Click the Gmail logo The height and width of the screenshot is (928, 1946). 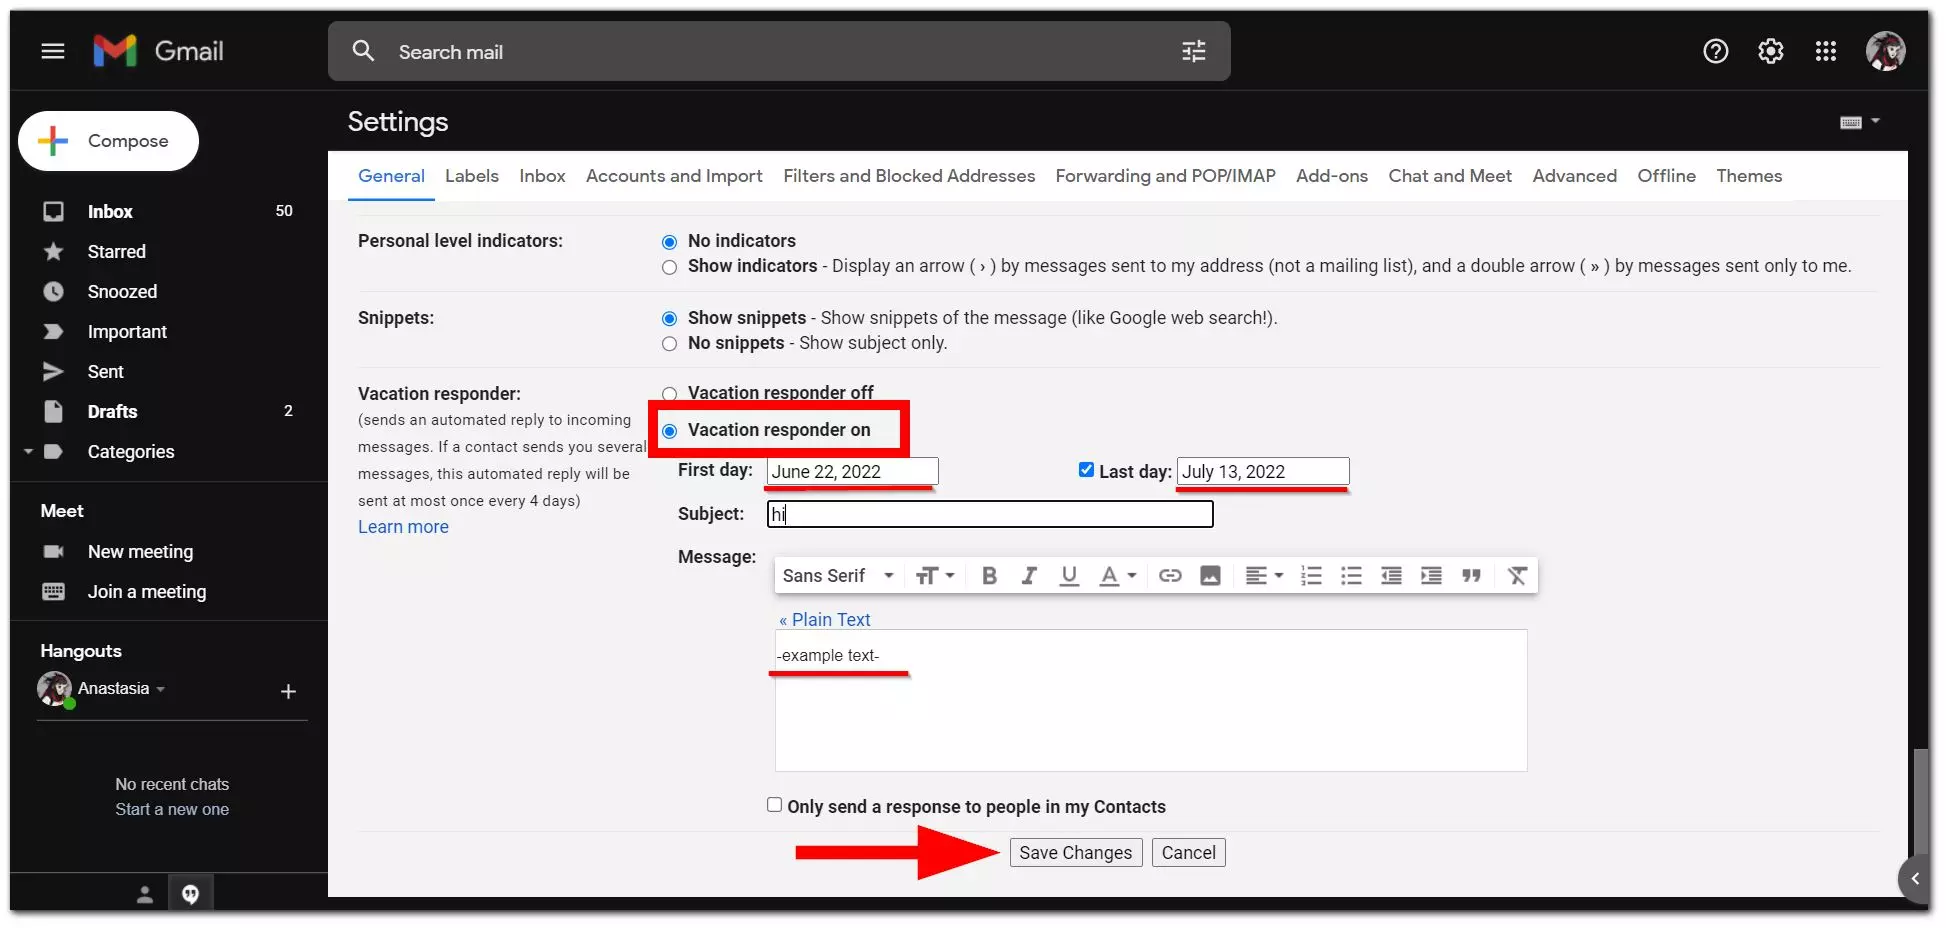click(x=159, y=51)
